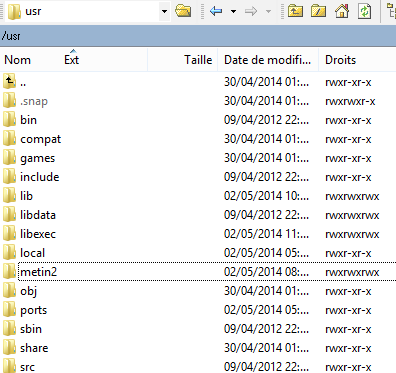
Task: Click the /usr path bar
Action: [x=198, y=36]
